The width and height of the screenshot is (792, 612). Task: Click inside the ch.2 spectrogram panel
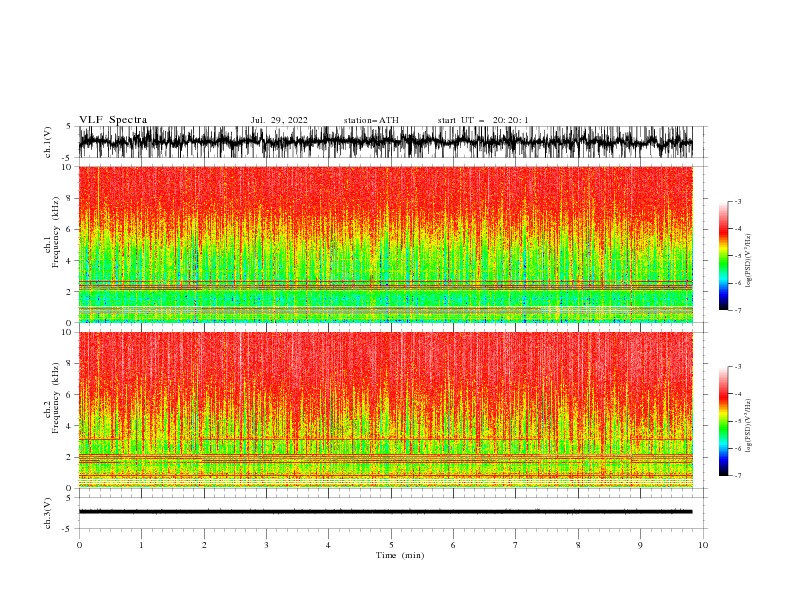(385, 410)
